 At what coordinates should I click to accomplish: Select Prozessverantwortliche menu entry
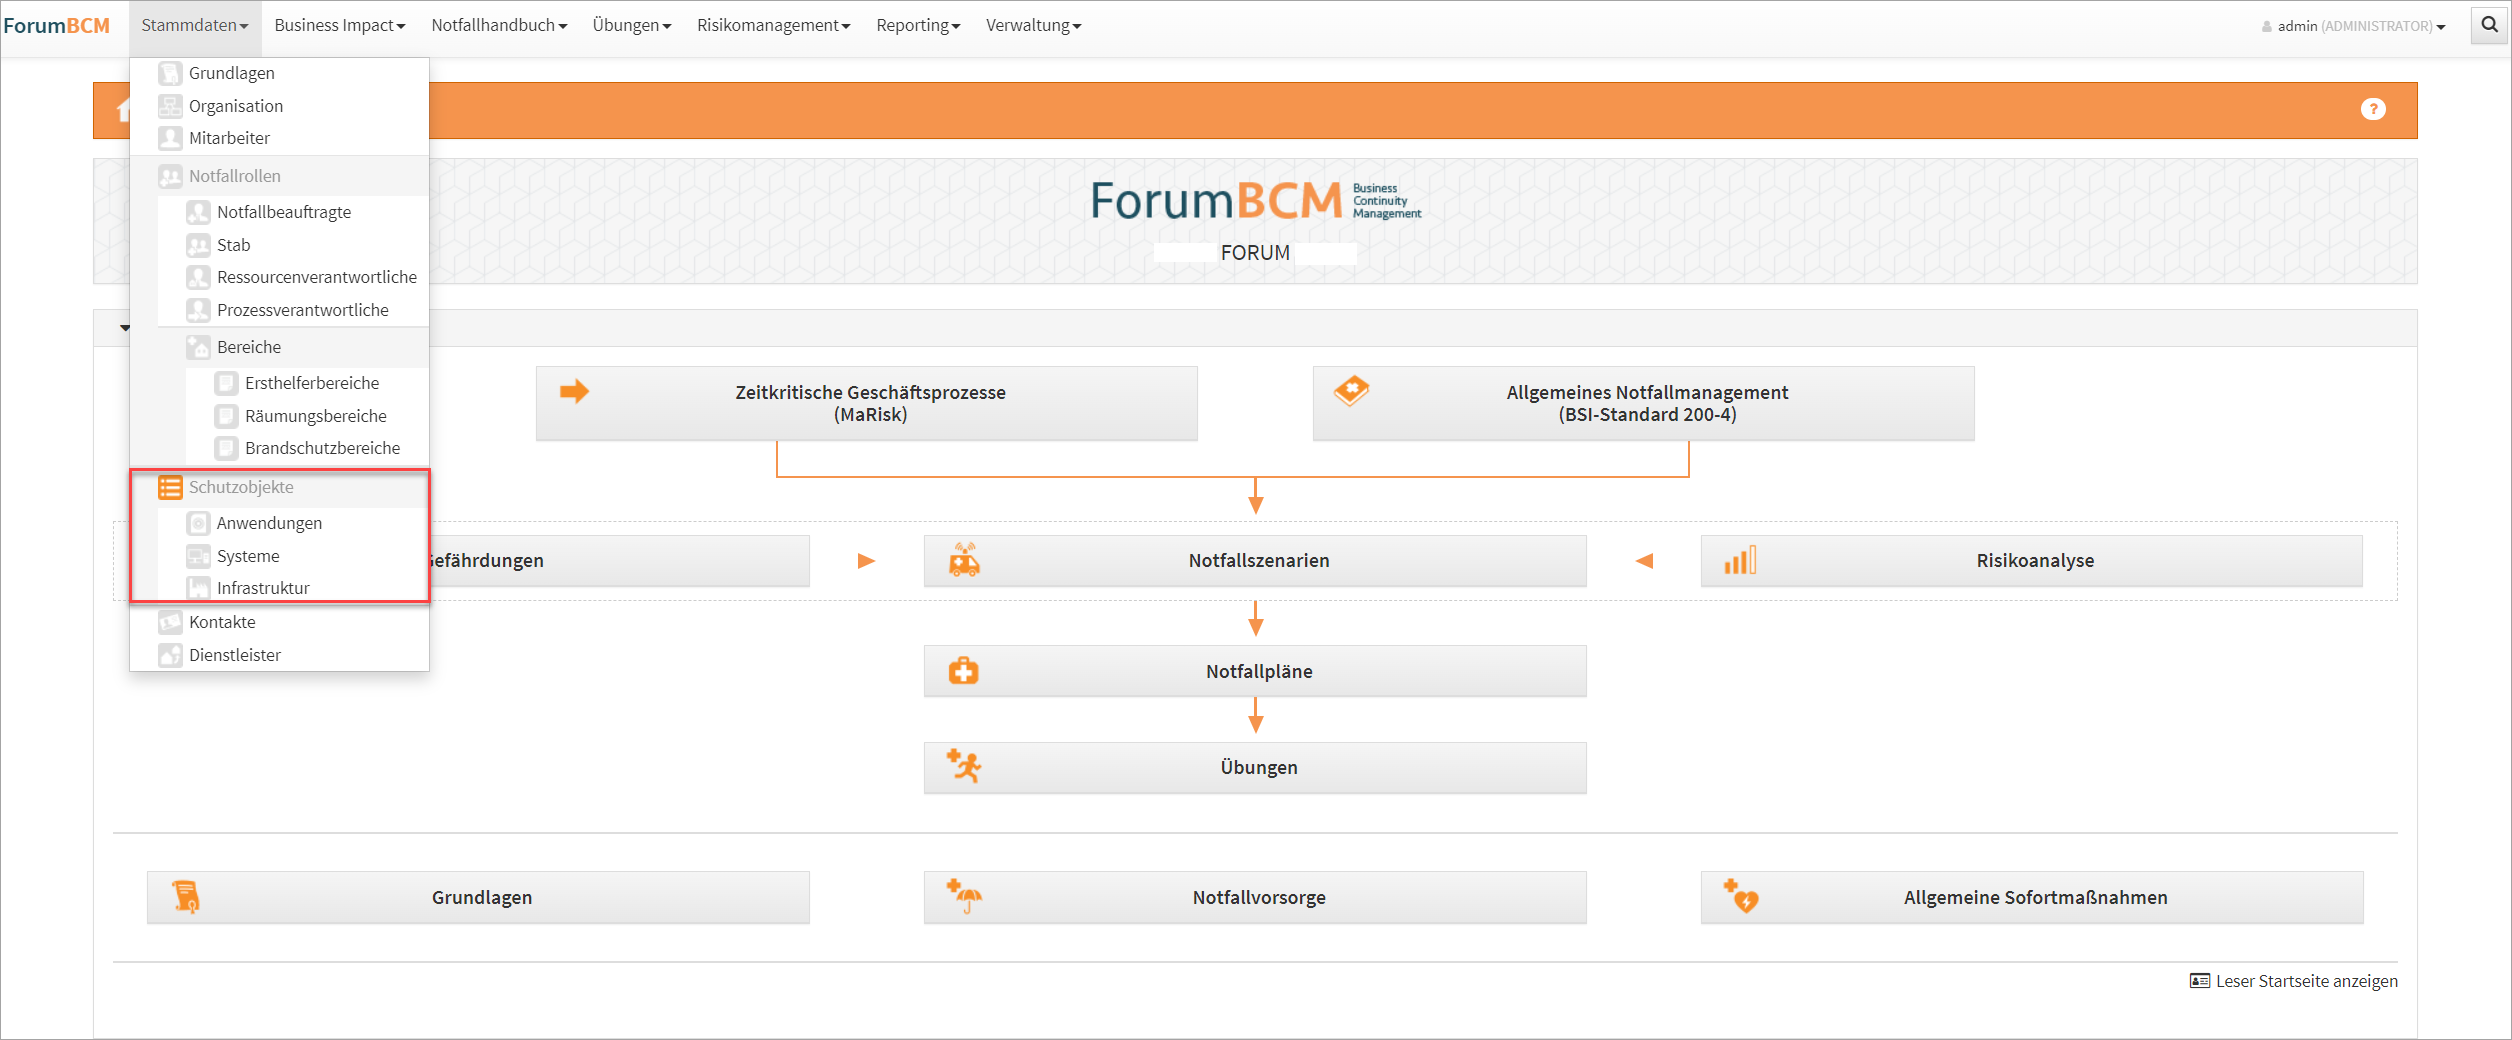pos(293,310)
